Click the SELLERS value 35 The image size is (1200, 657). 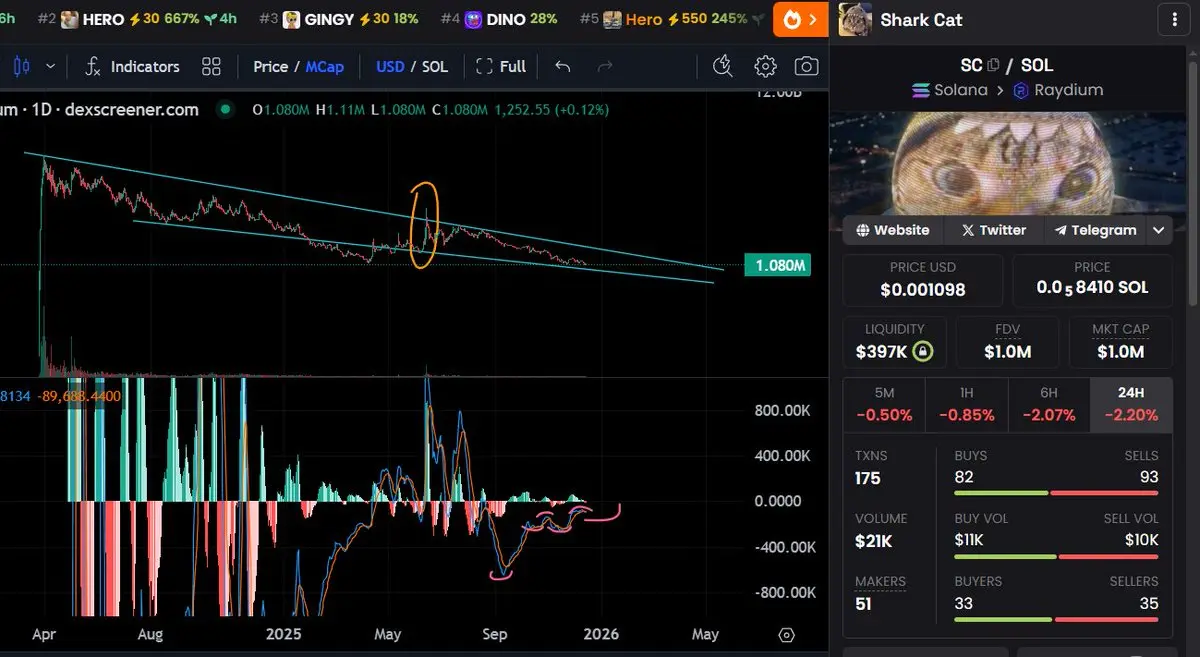1149,603
